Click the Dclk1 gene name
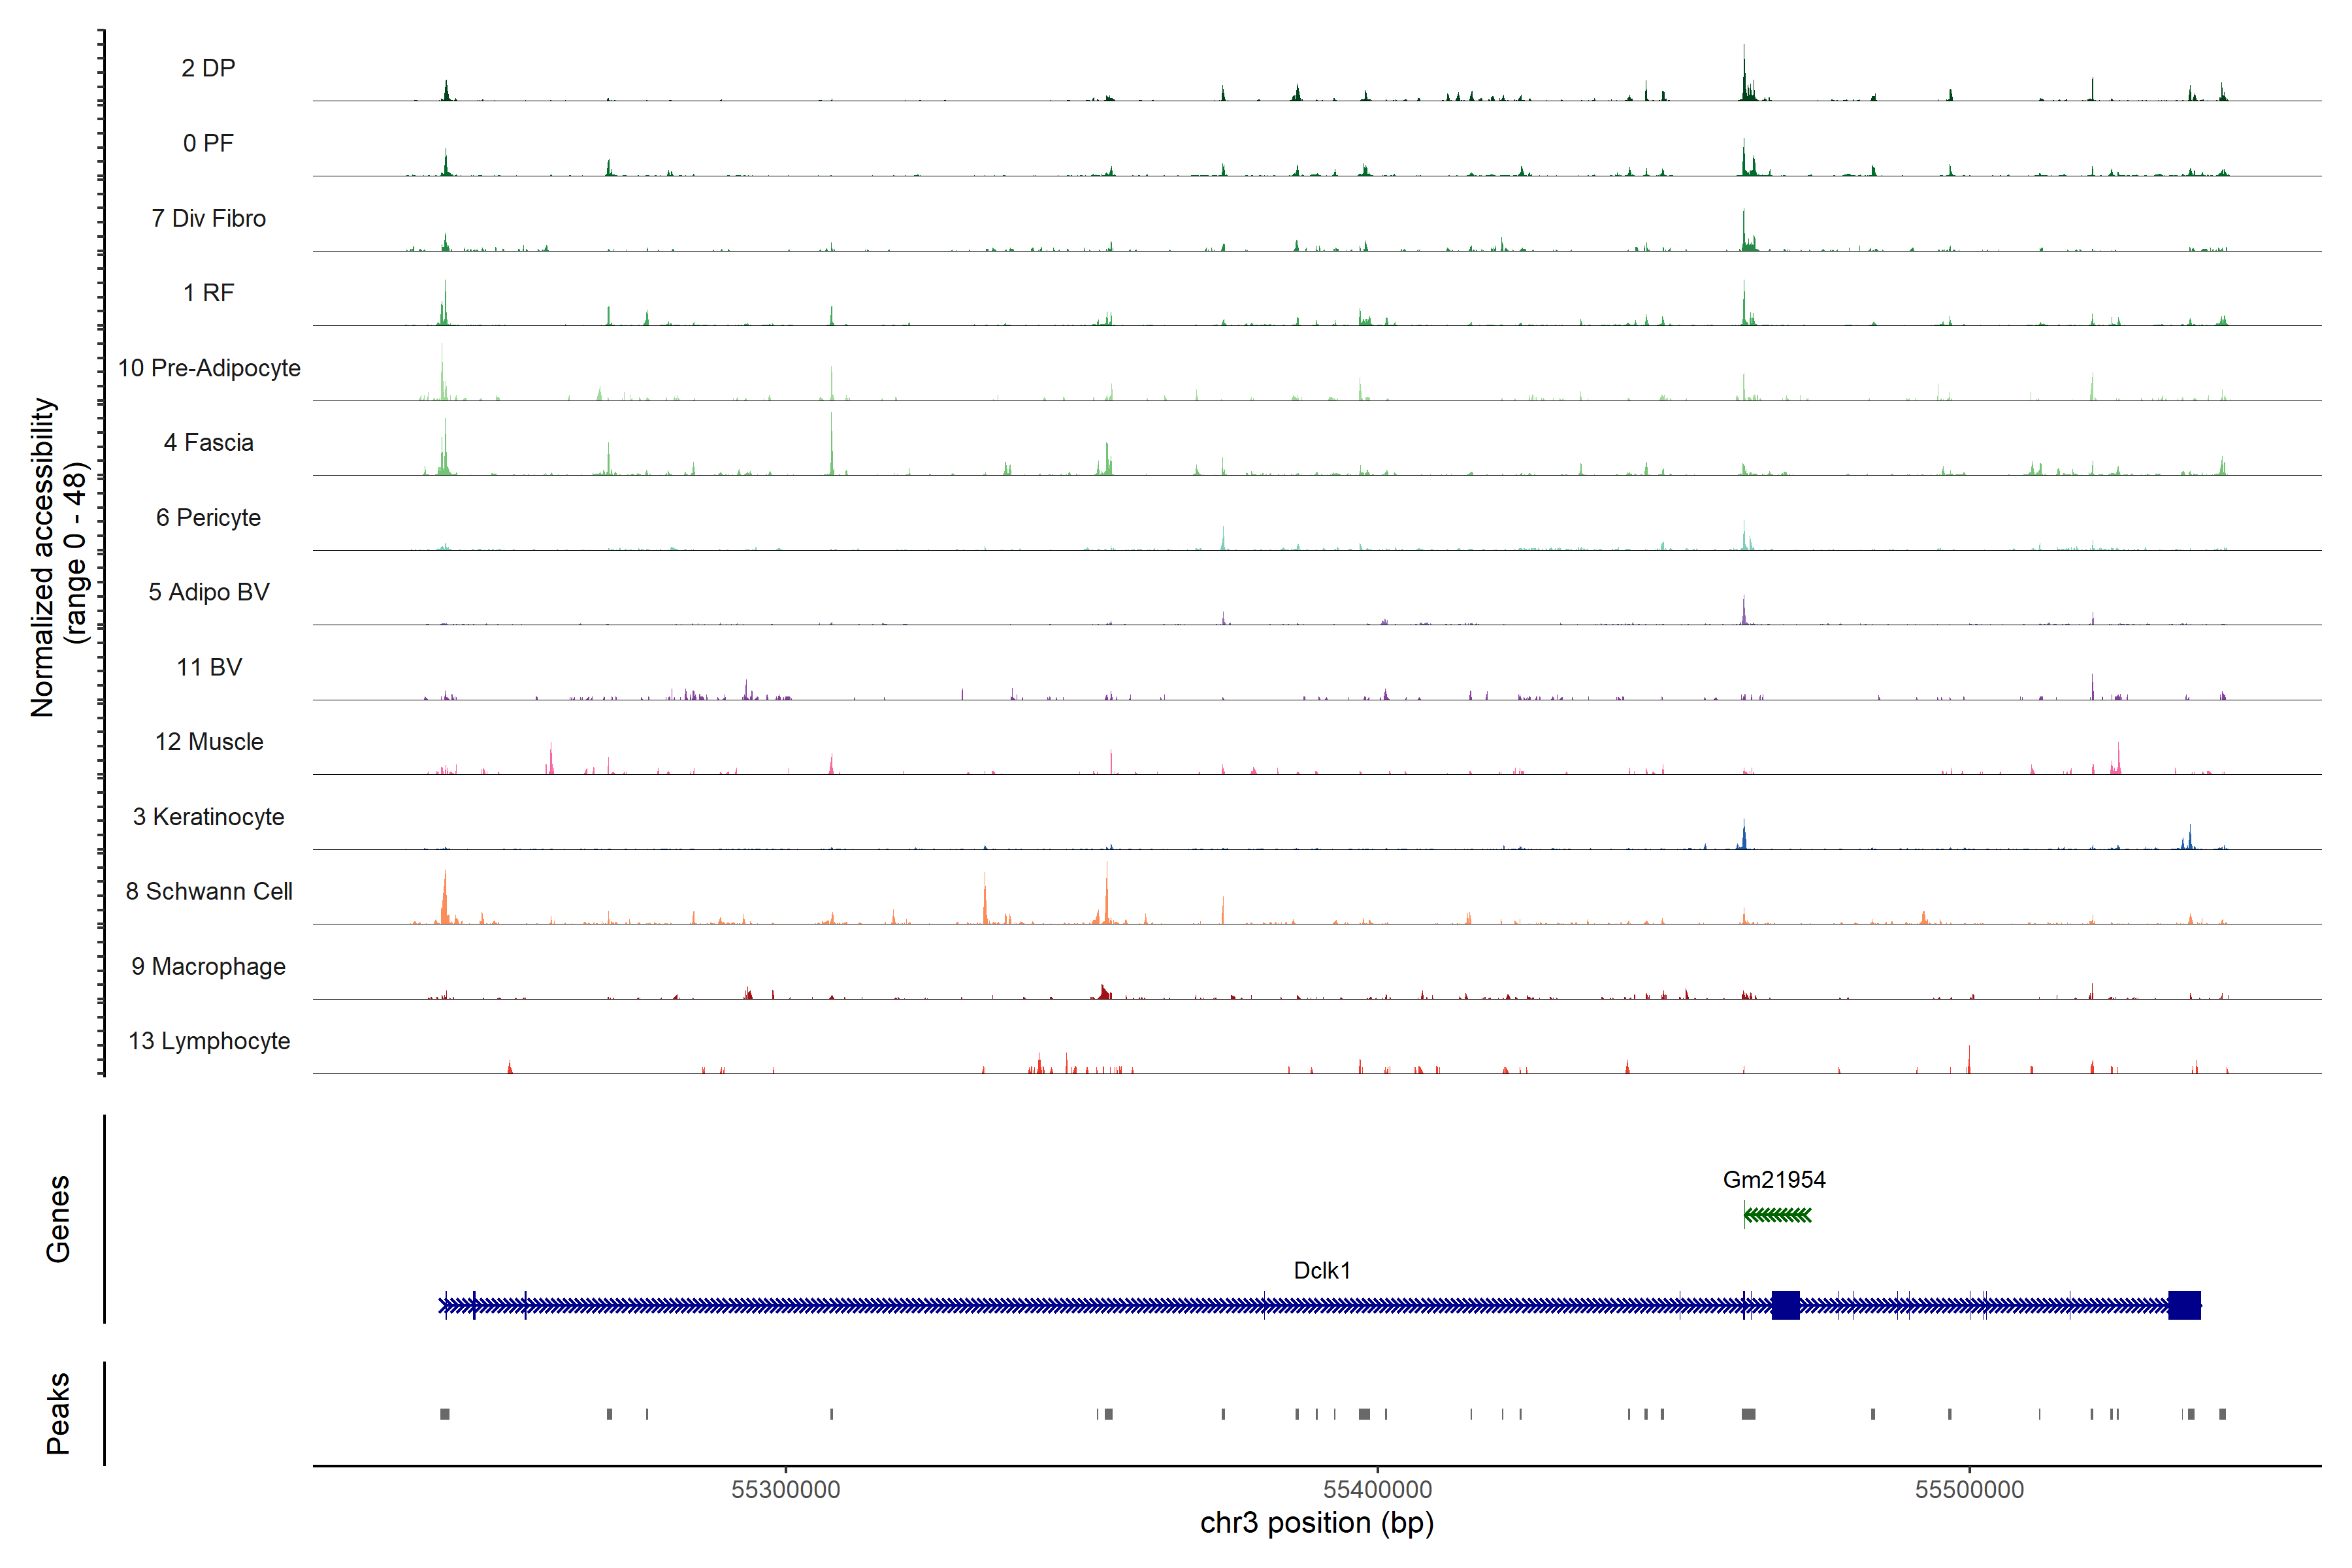Screen dimensions: 2352x1568 [x=1321, y=1270]
